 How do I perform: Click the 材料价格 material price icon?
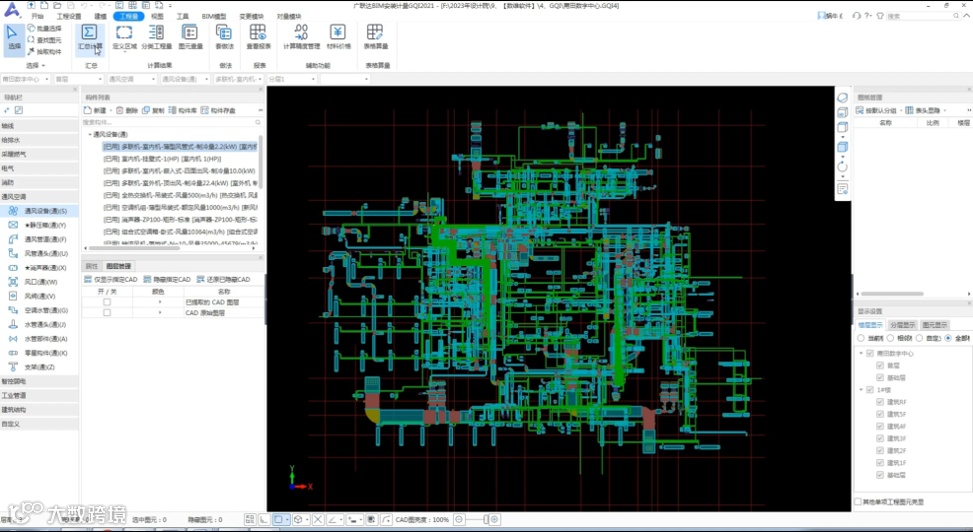click(x=339, y=34)
